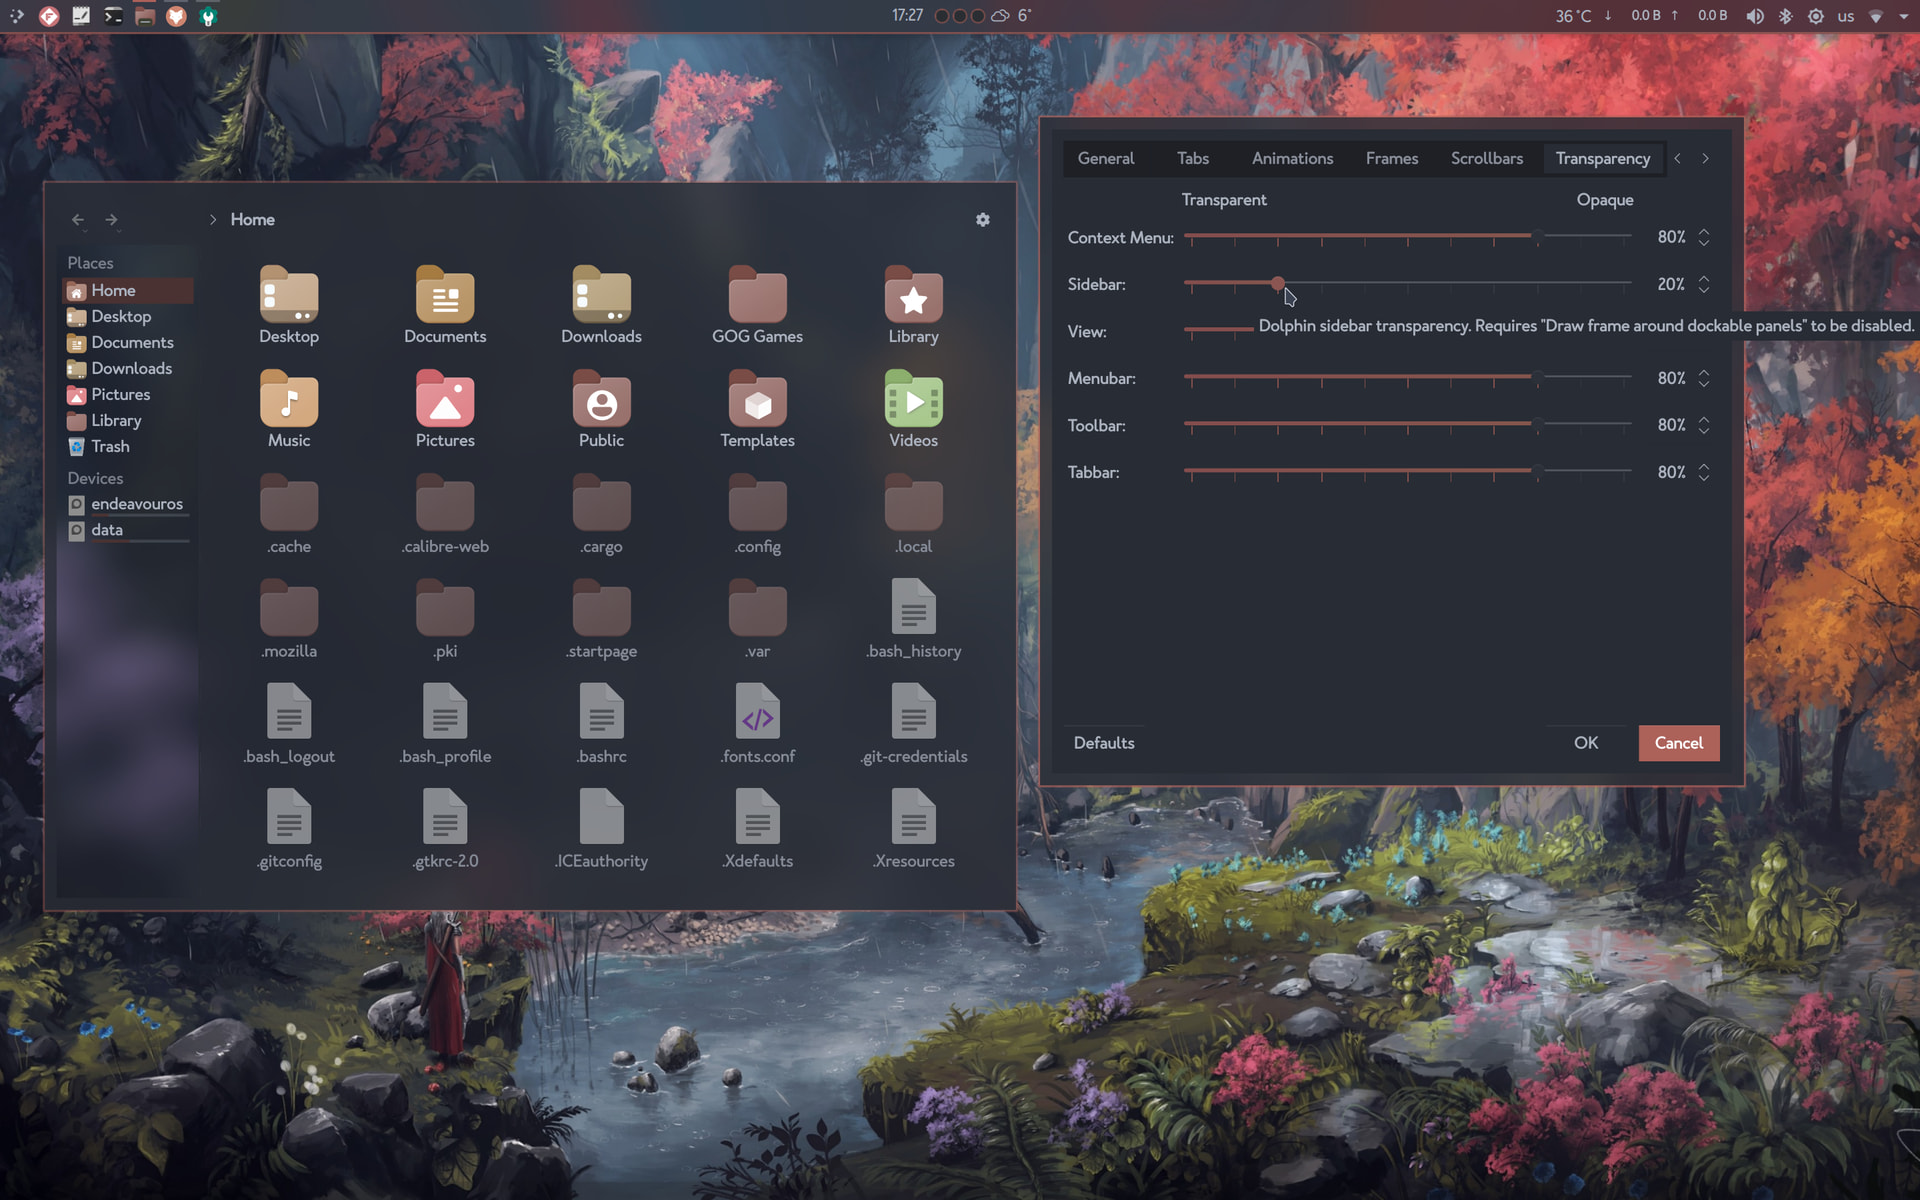The image size is (1920, 1200).
Task: Expand the system tray hidden icons arrow
Action: (x=1904, y=16)
